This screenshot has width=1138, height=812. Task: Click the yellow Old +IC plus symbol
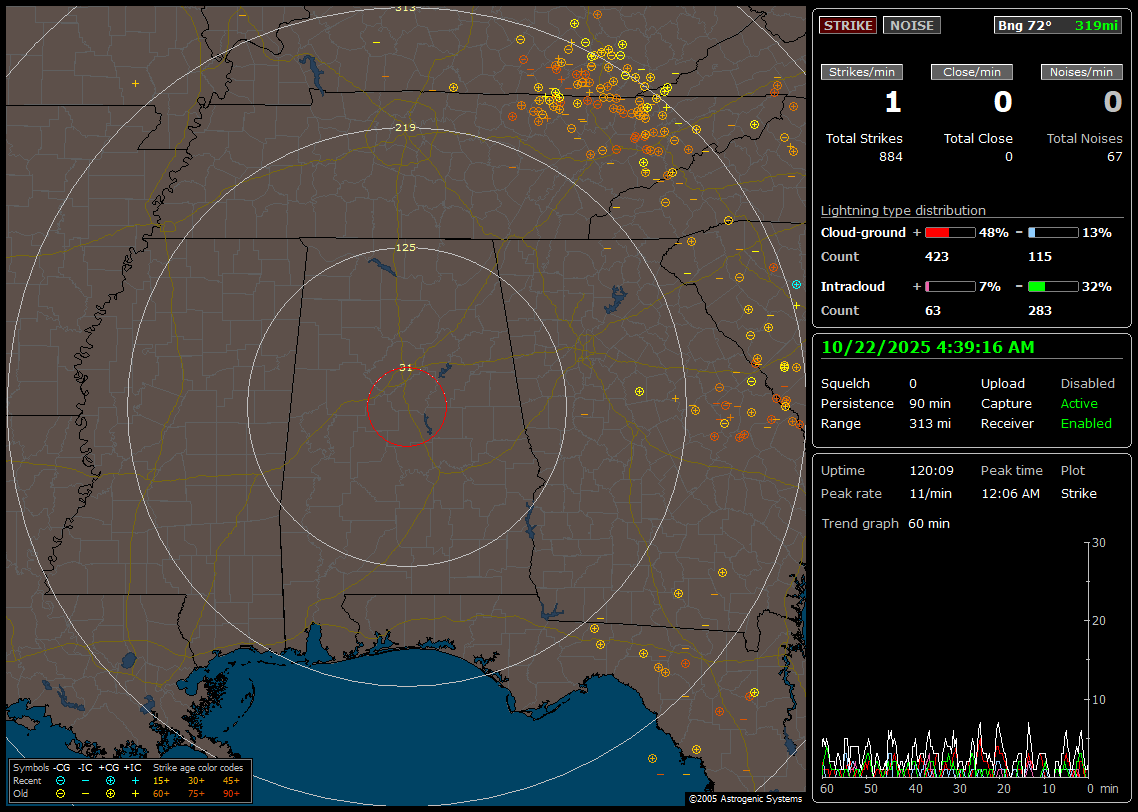point(135,793)
